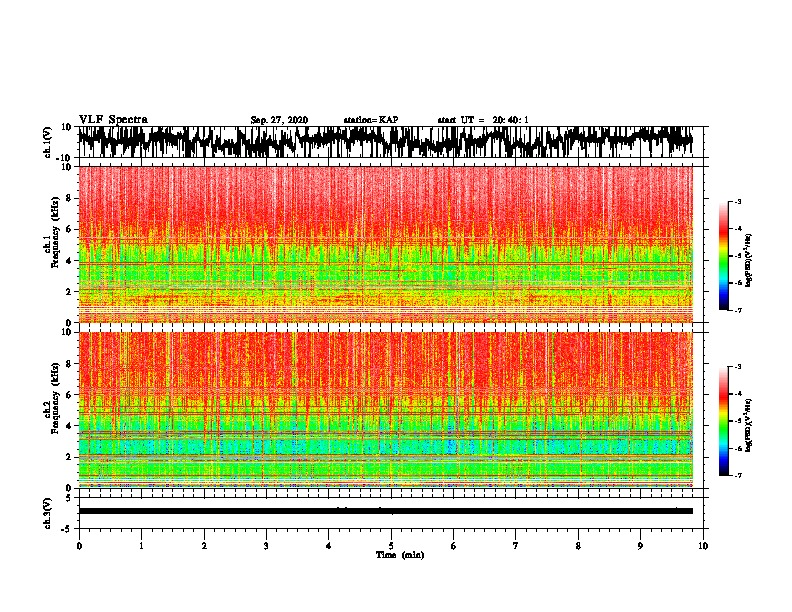Click the "5" tick of the ch.3(V) panel
The width and height of the screenshot is (792, 612).
70,498
